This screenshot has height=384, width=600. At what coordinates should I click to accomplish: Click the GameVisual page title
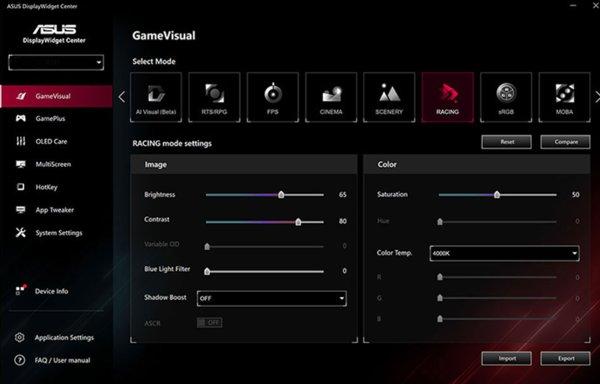pyautogui.click(x=164, y=36)
